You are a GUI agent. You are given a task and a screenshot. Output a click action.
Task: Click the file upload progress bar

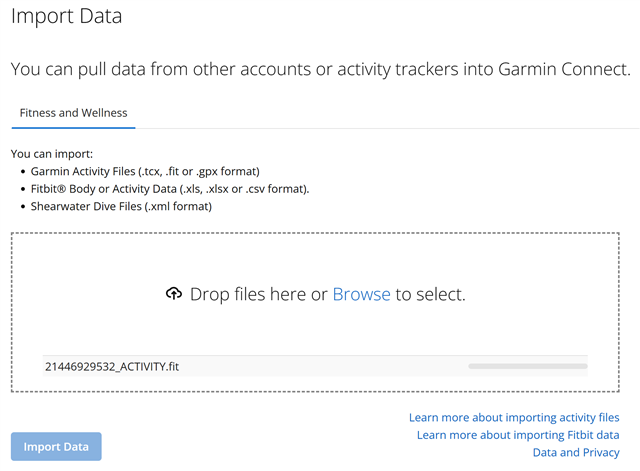[x=527, y=367]
